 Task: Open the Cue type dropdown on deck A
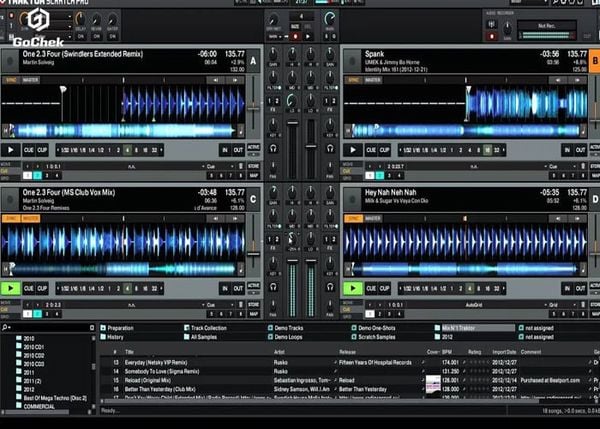click(x=219, y=166)
